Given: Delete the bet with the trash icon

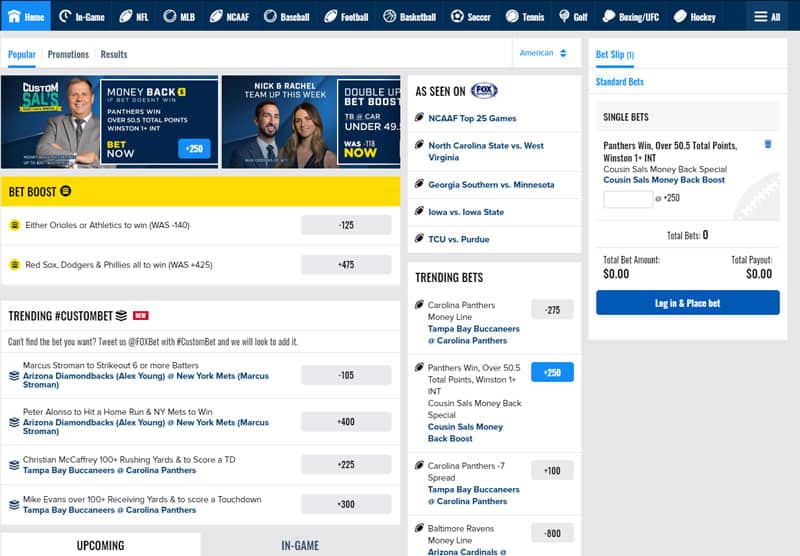Looking at the screenshot, I should [x=768, y=144].
